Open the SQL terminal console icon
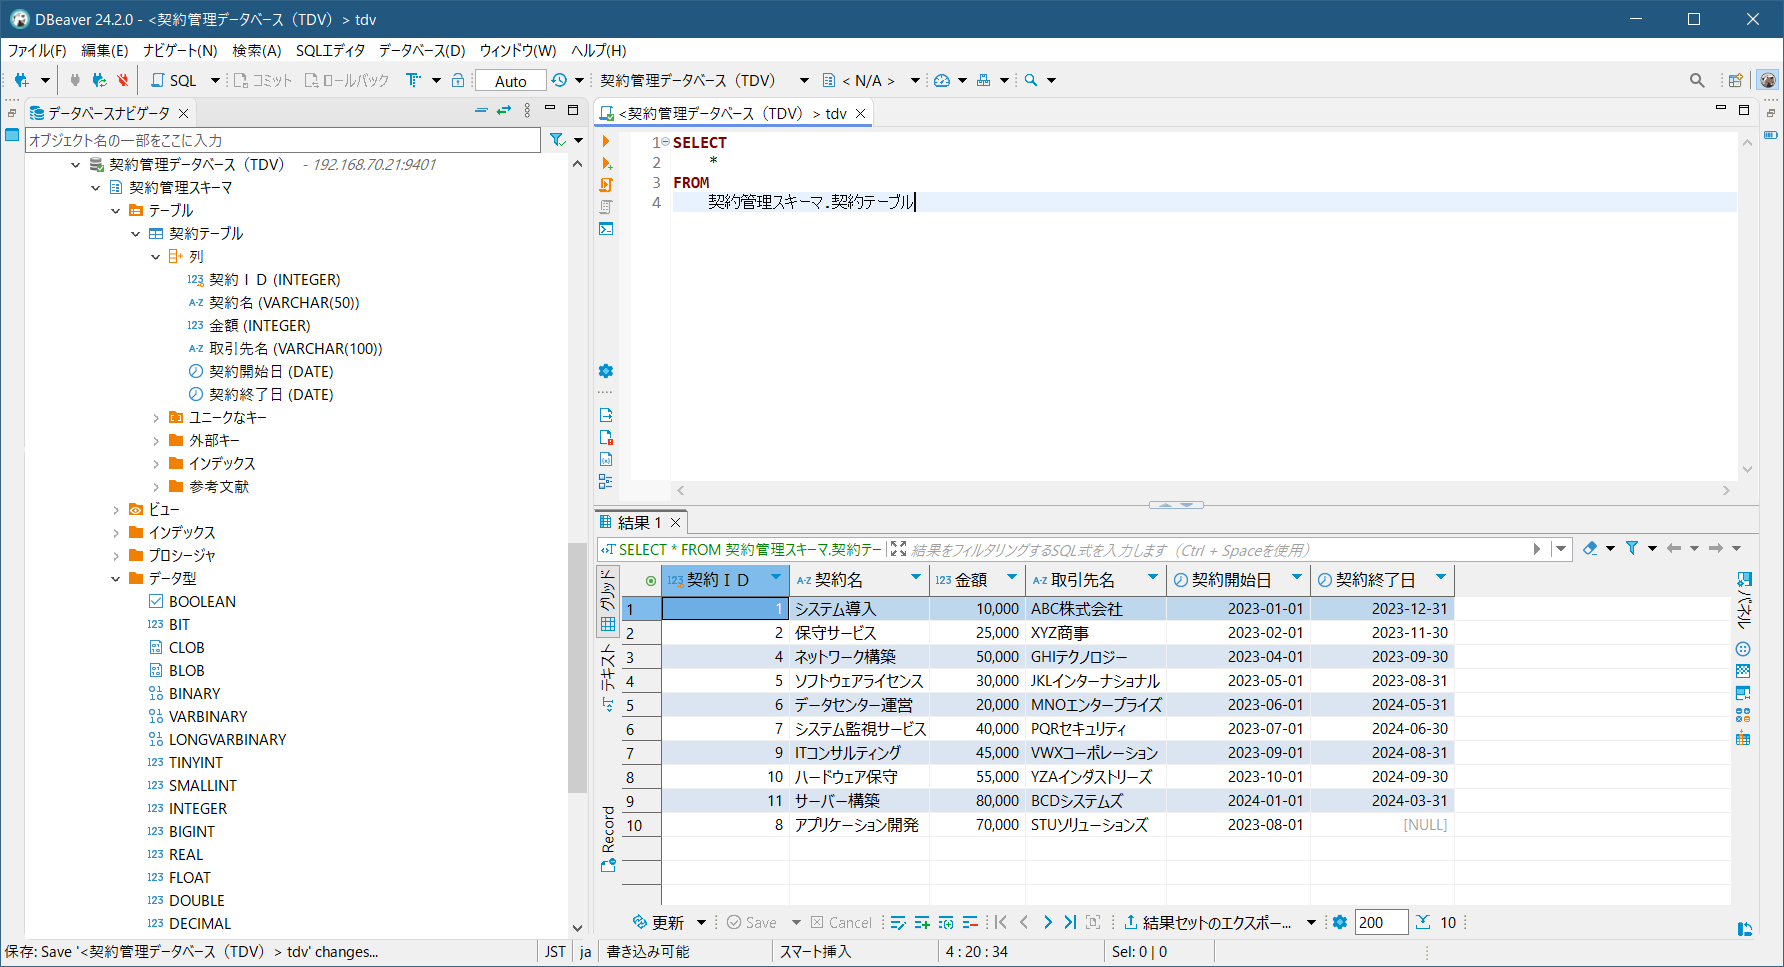 click(x=606, y=229)
